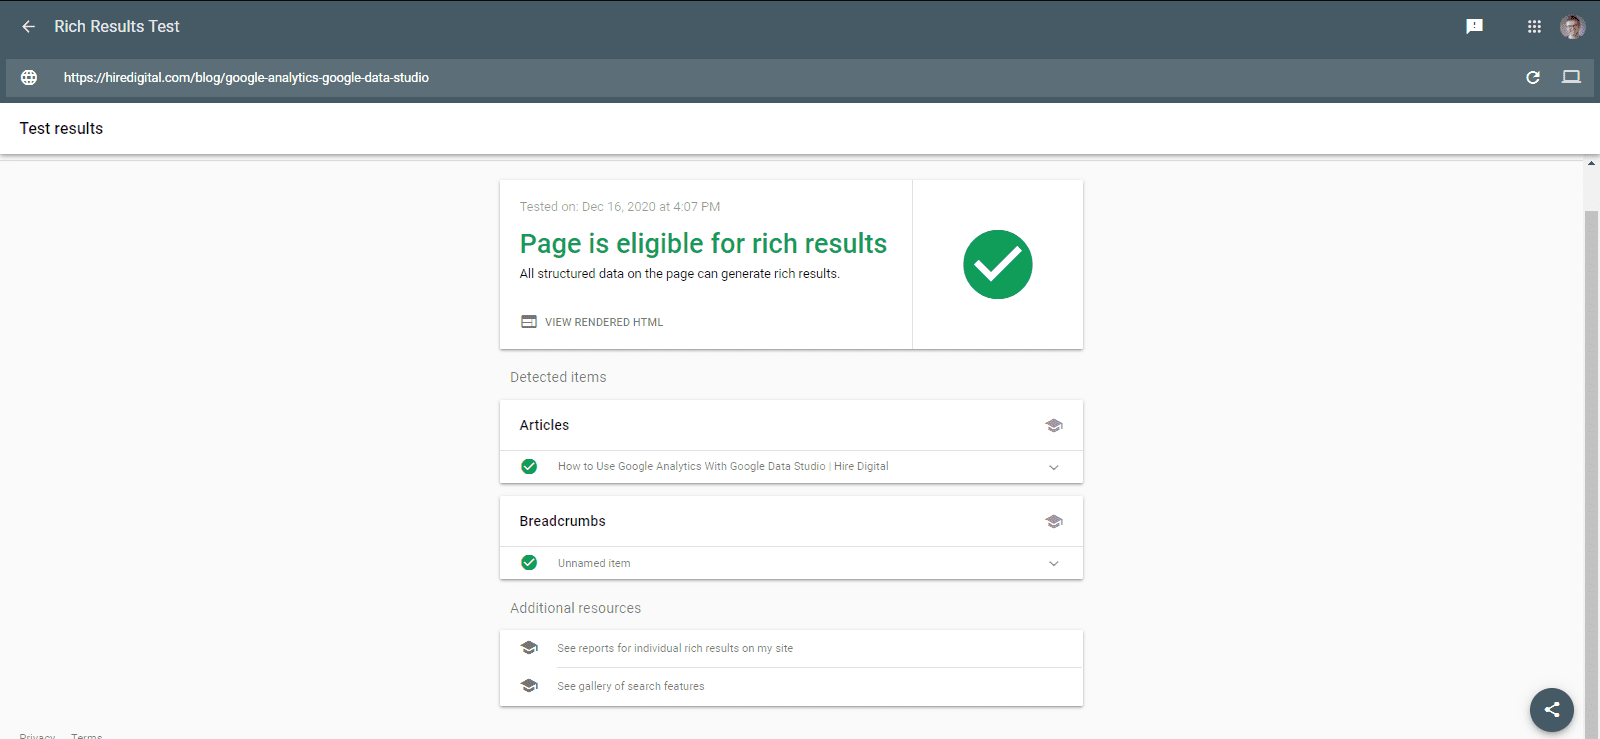Open See gallery of search features
Viewport: 1600px width, 739px height.
tap(631, 686)
